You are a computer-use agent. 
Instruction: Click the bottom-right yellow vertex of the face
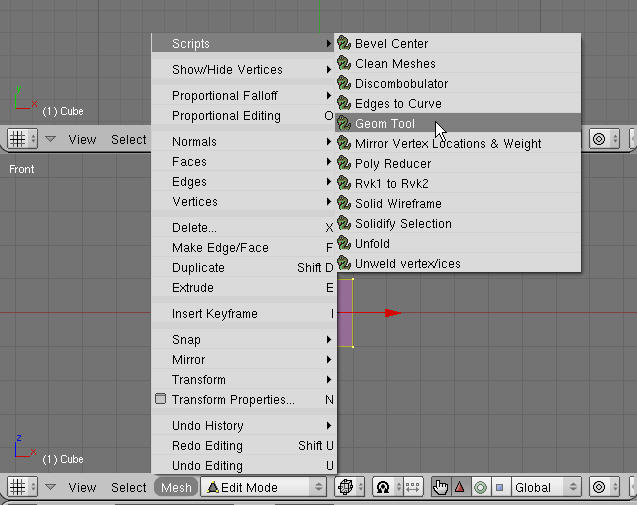[x=353, y=347]
